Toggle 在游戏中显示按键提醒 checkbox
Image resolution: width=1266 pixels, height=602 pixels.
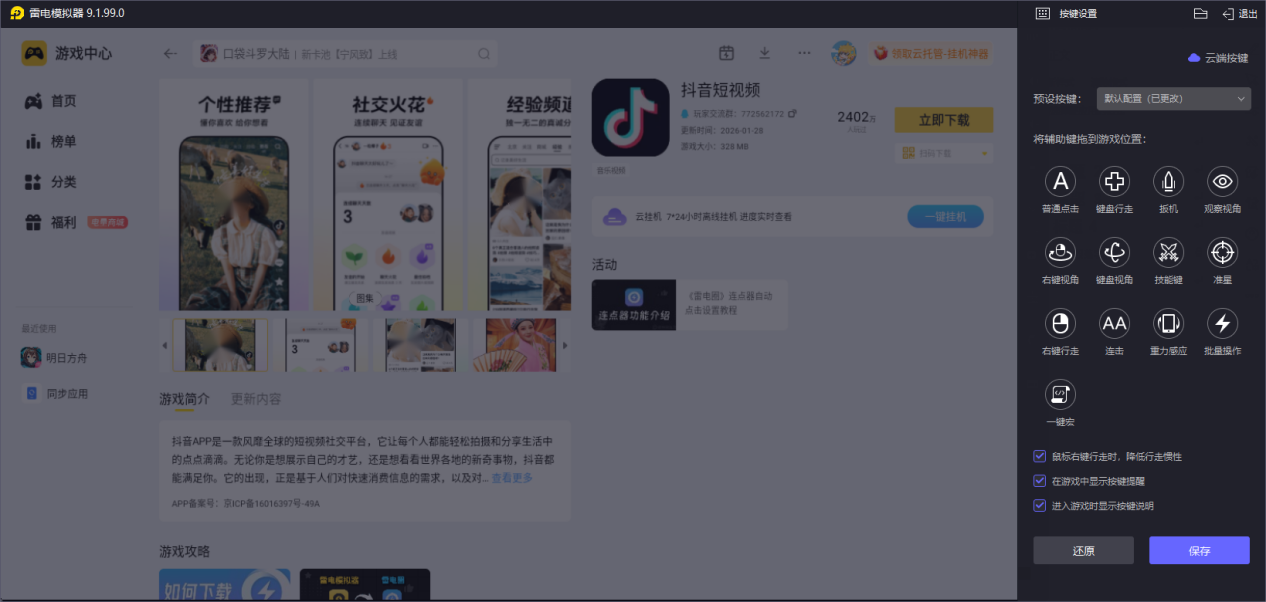click(x=1040, y=481)
